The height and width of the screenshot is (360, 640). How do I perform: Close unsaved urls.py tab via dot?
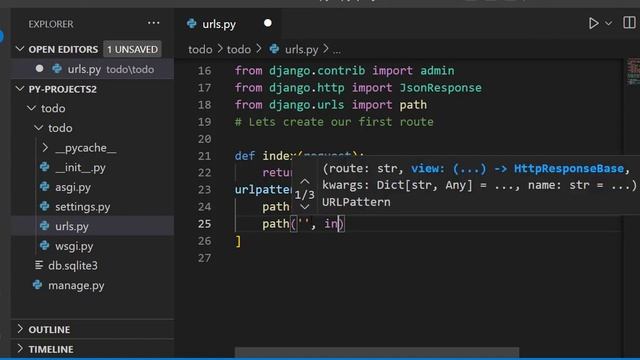[268, 23]
